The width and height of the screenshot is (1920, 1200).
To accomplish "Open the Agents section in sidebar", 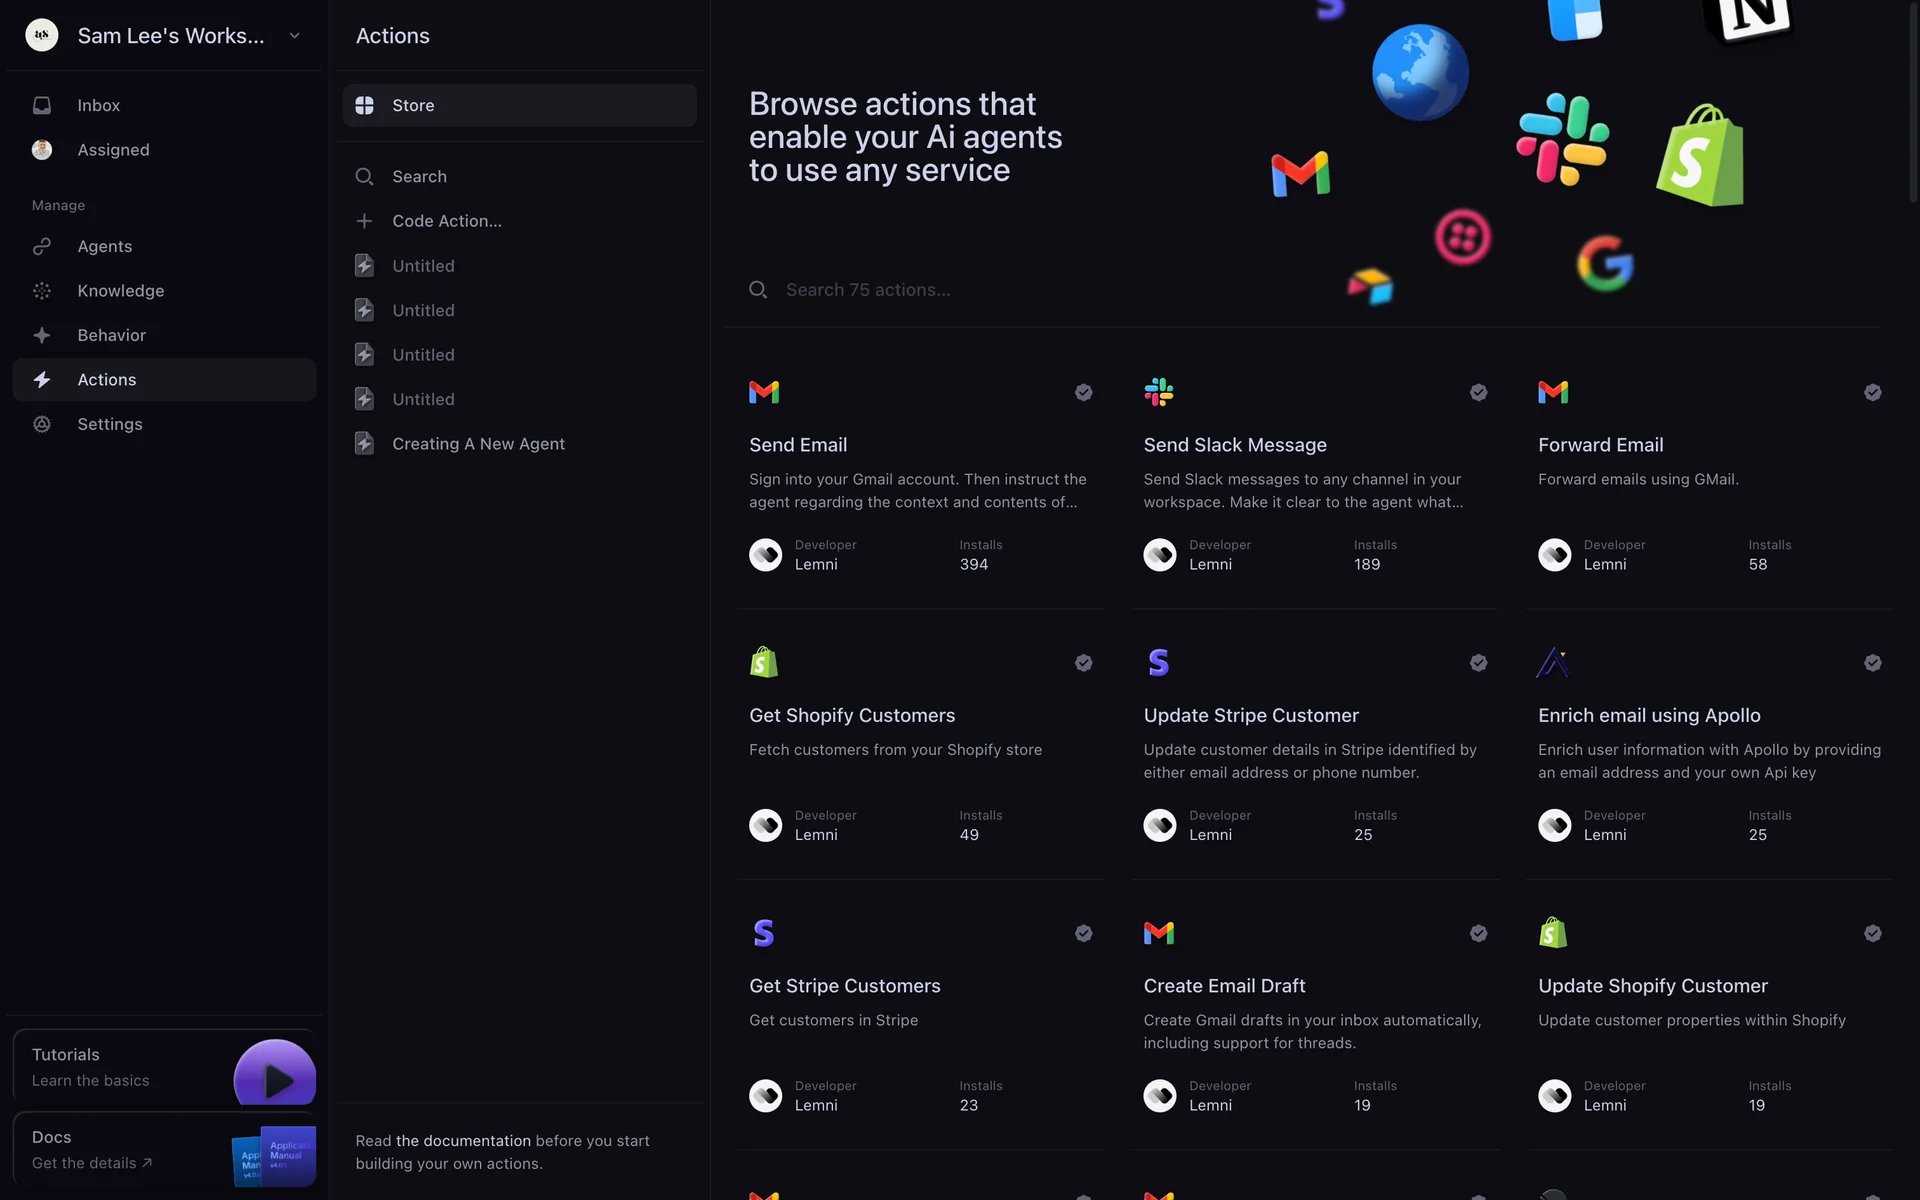I will point(104,247).
